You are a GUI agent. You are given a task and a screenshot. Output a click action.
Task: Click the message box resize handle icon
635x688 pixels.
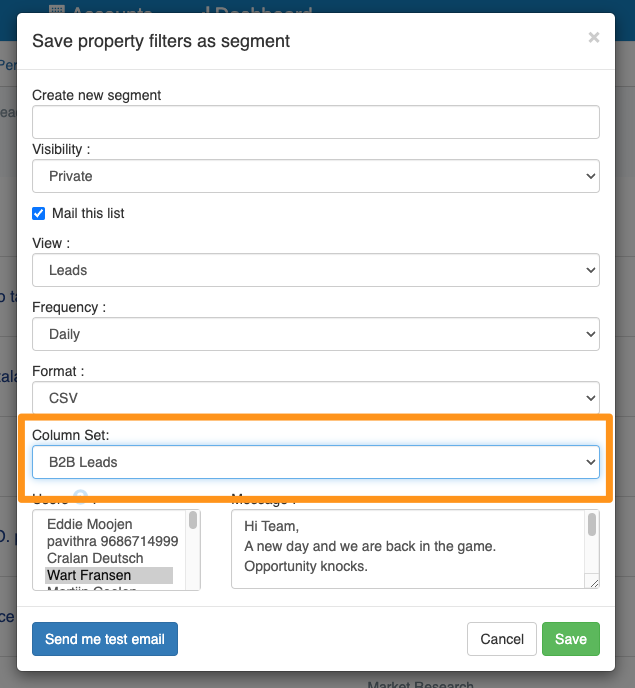tap(594, 583)
